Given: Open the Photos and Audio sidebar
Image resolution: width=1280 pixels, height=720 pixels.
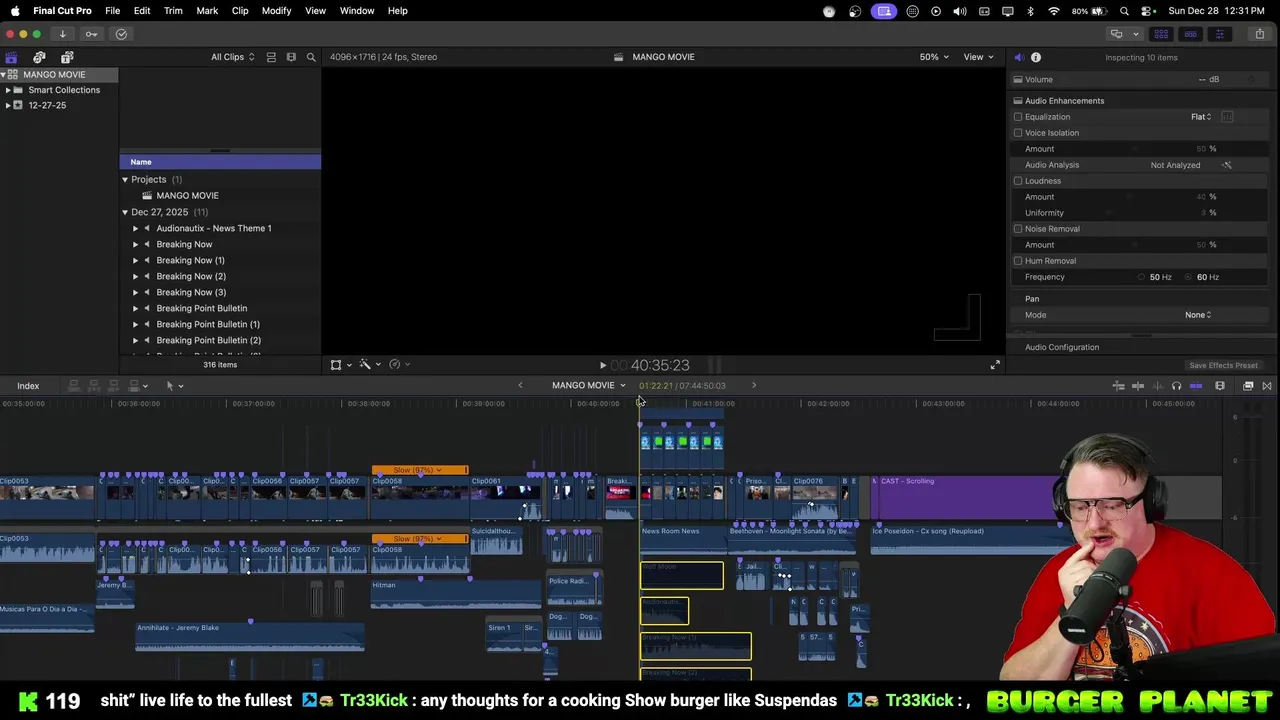Looking at the screenshot, I should (x=39, y=57).
